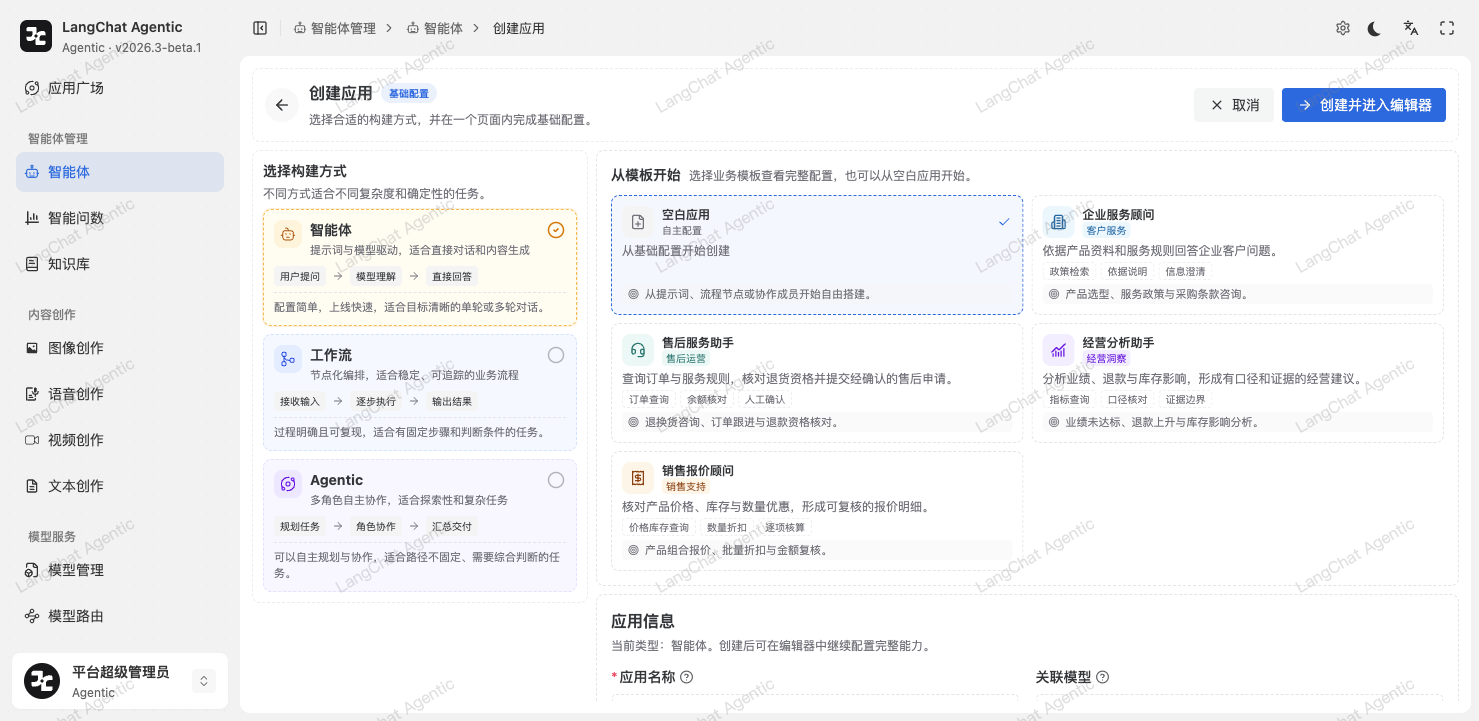Click the LangChat Agentic logo icon
This screenshot has width=1479, height=721.
(x=36, y=36)
